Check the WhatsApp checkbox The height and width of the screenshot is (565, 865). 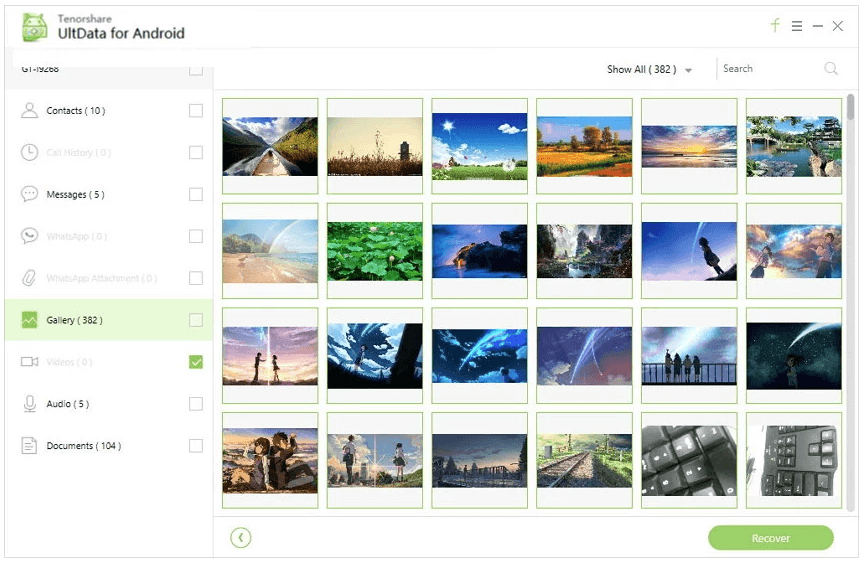[x=196, y=236]
